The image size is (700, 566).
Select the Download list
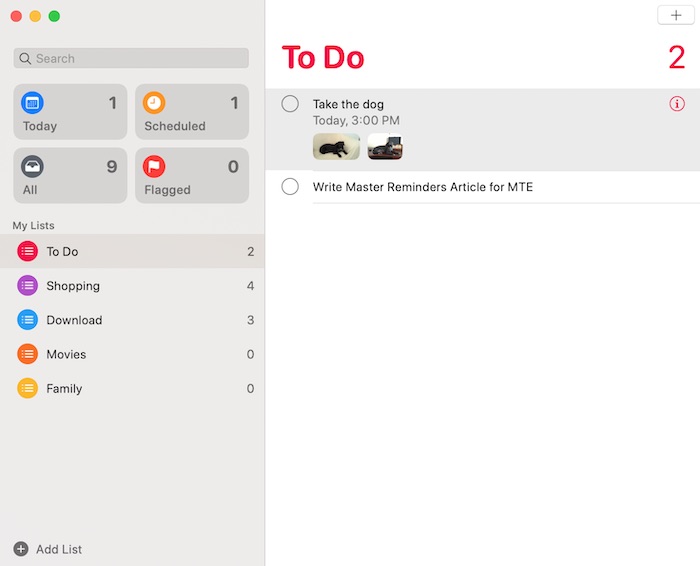coord(132,320)
